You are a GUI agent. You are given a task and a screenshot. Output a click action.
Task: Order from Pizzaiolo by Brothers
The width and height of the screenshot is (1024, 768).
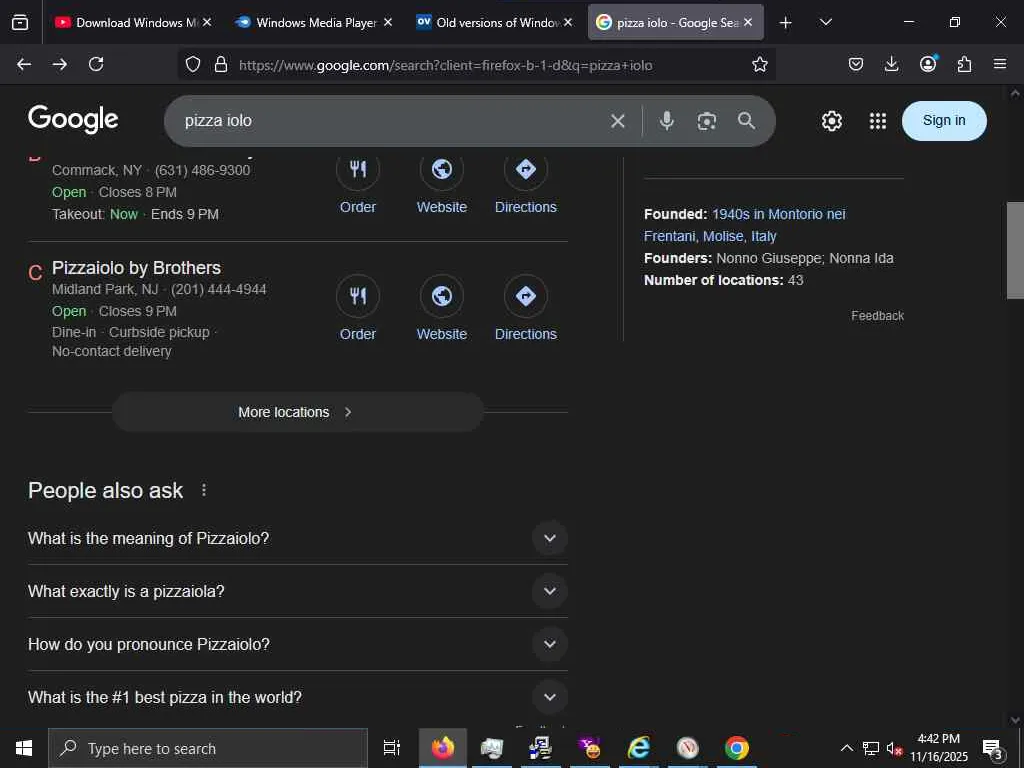click(358, 308)
